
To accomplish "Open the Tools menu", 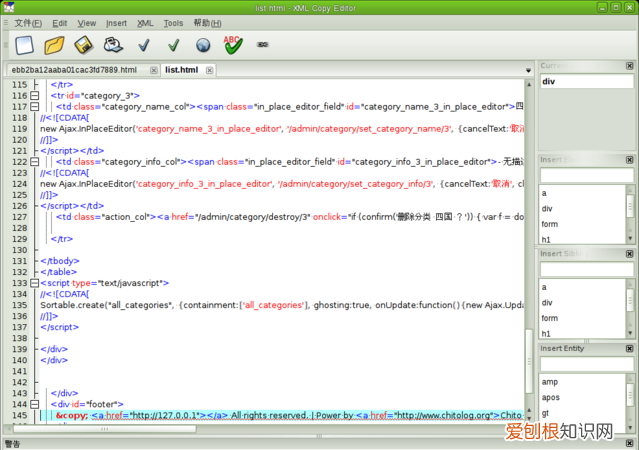I will [x=173, y=22].
